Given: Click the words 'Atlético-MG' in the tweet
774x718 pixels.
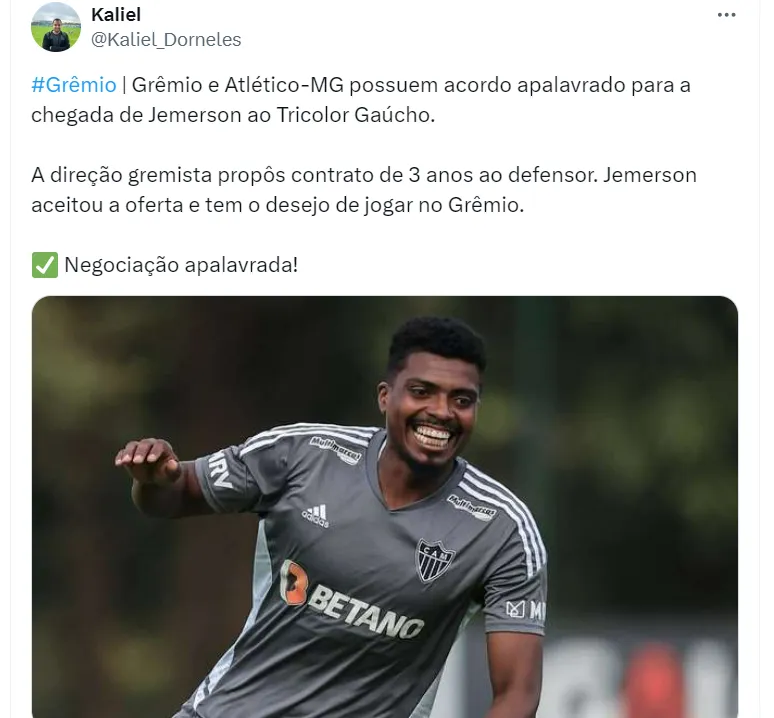Looking at the screenshot, I should 284,85.
